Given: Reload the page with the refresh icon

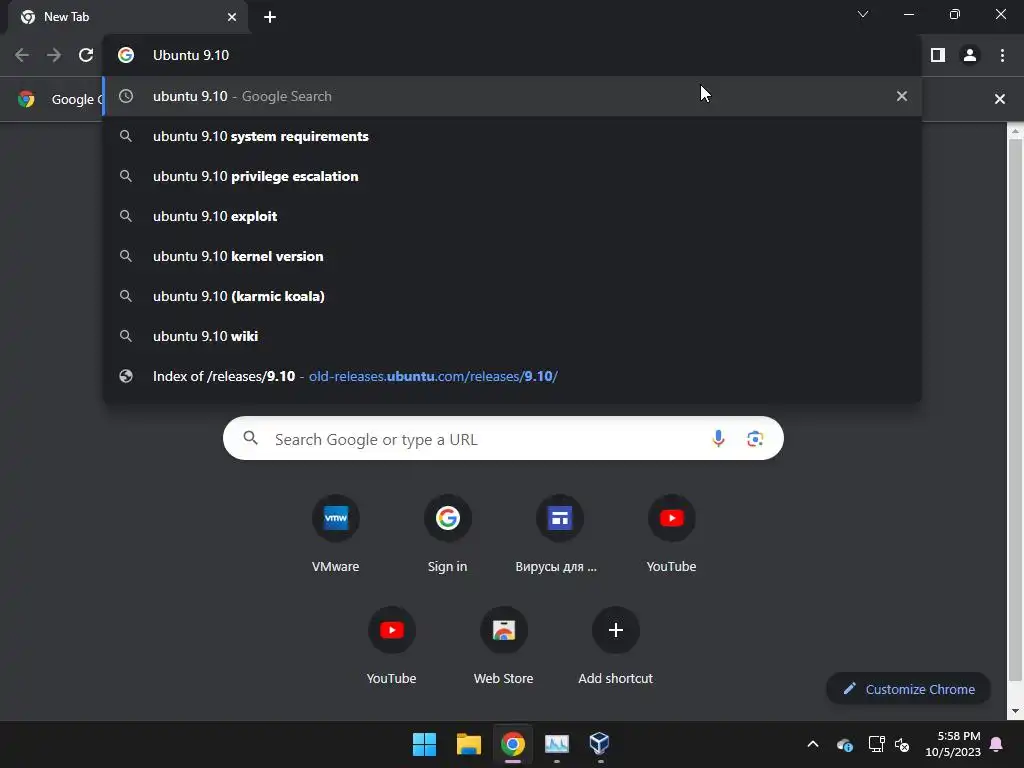Looking at the screenshot, I should point(86,55).
